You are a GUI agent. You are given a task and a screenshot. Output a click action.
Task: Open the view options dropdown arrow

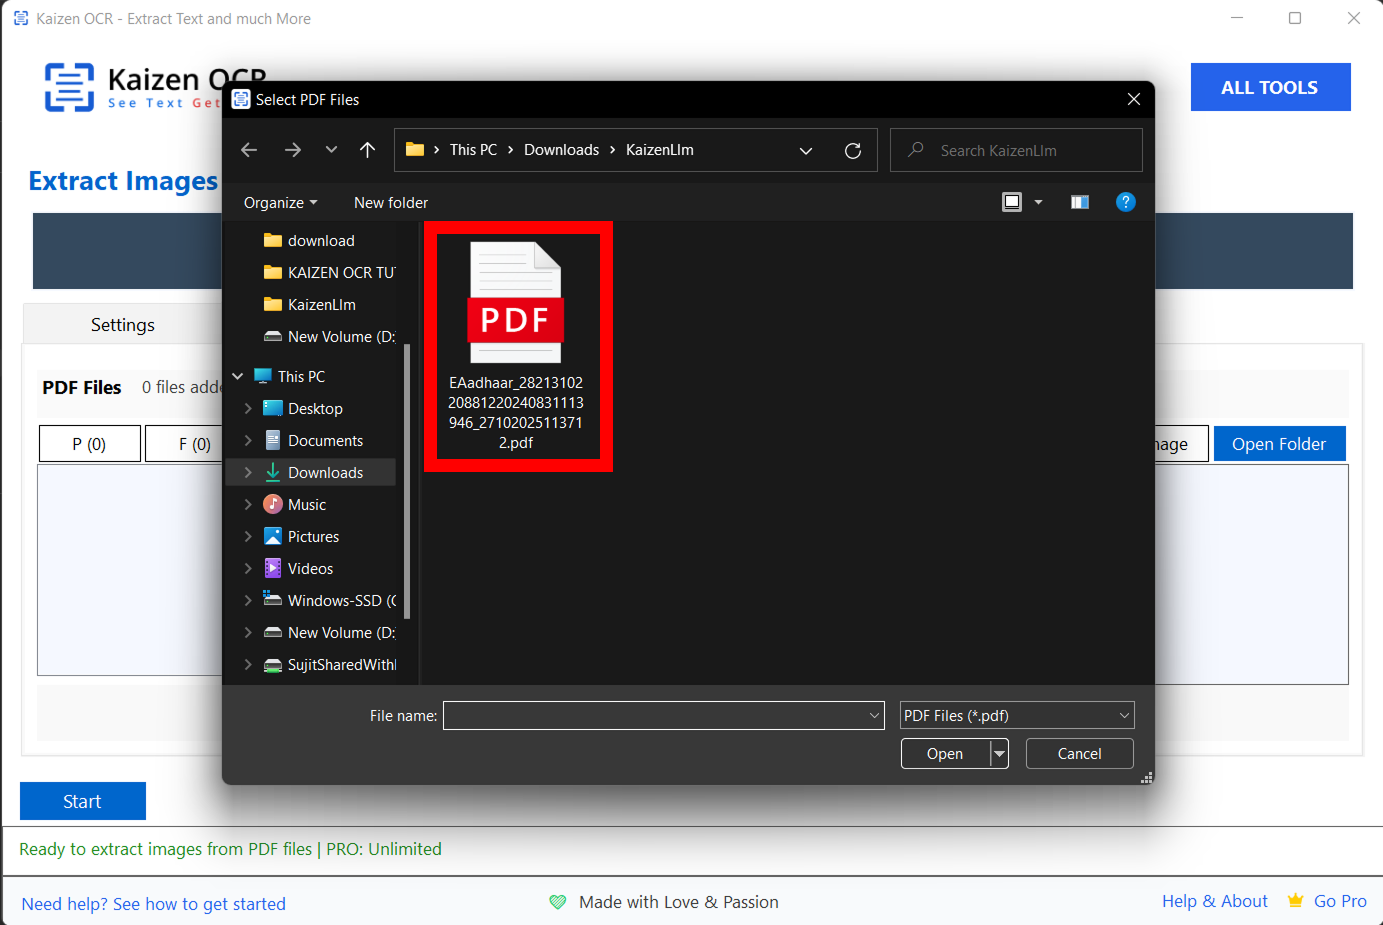point(1038,202)
